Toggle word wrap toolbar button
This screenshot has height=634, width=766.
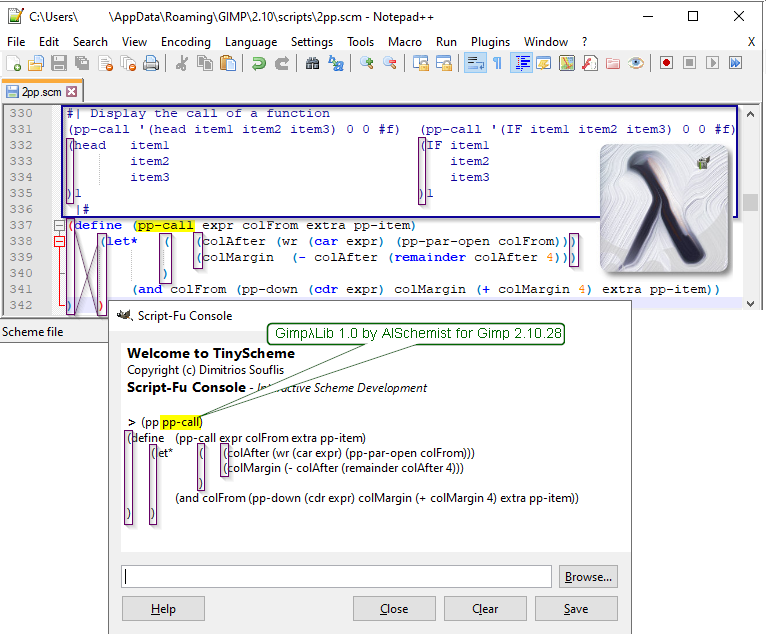coord(474,63)
